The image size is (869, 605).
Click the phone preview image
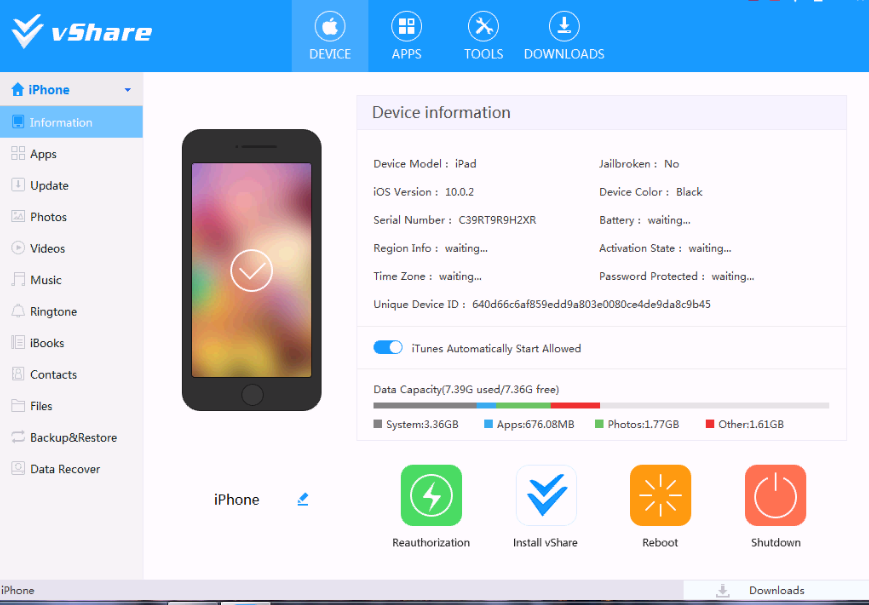(252, 270)
